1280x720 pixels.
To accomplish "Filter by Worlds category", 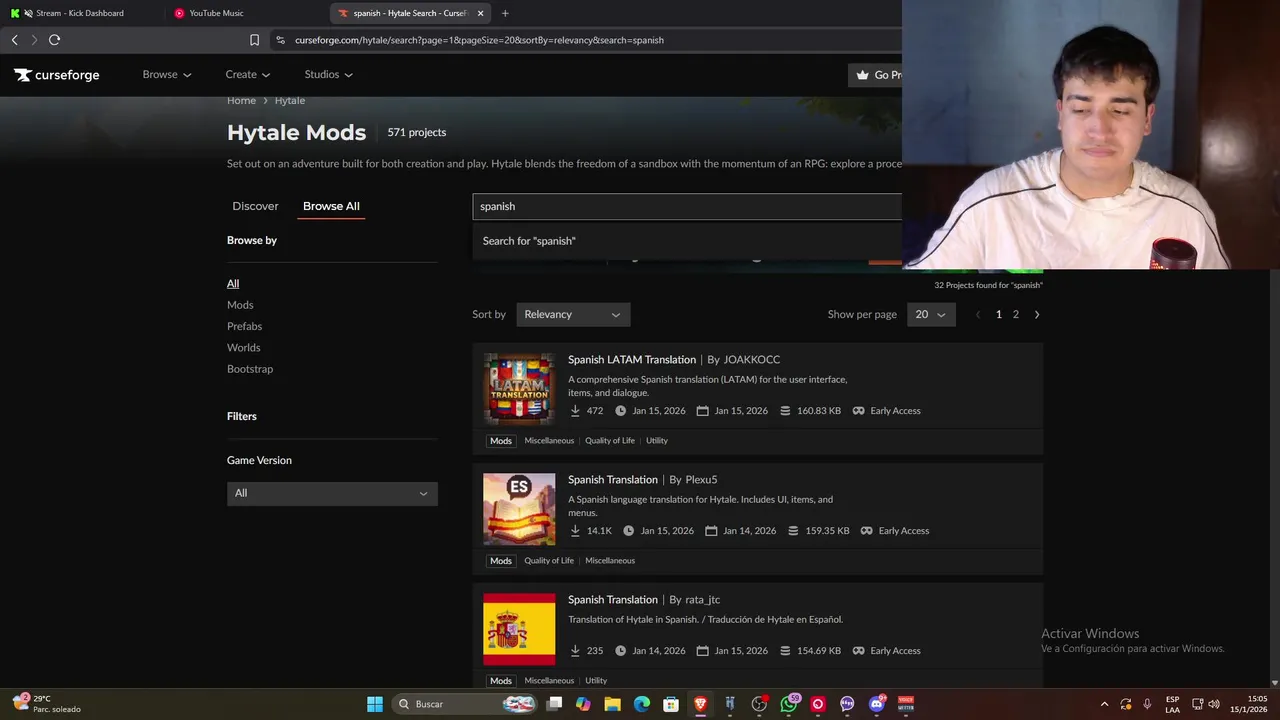I will pyautogui.click(x=243, y=348).
